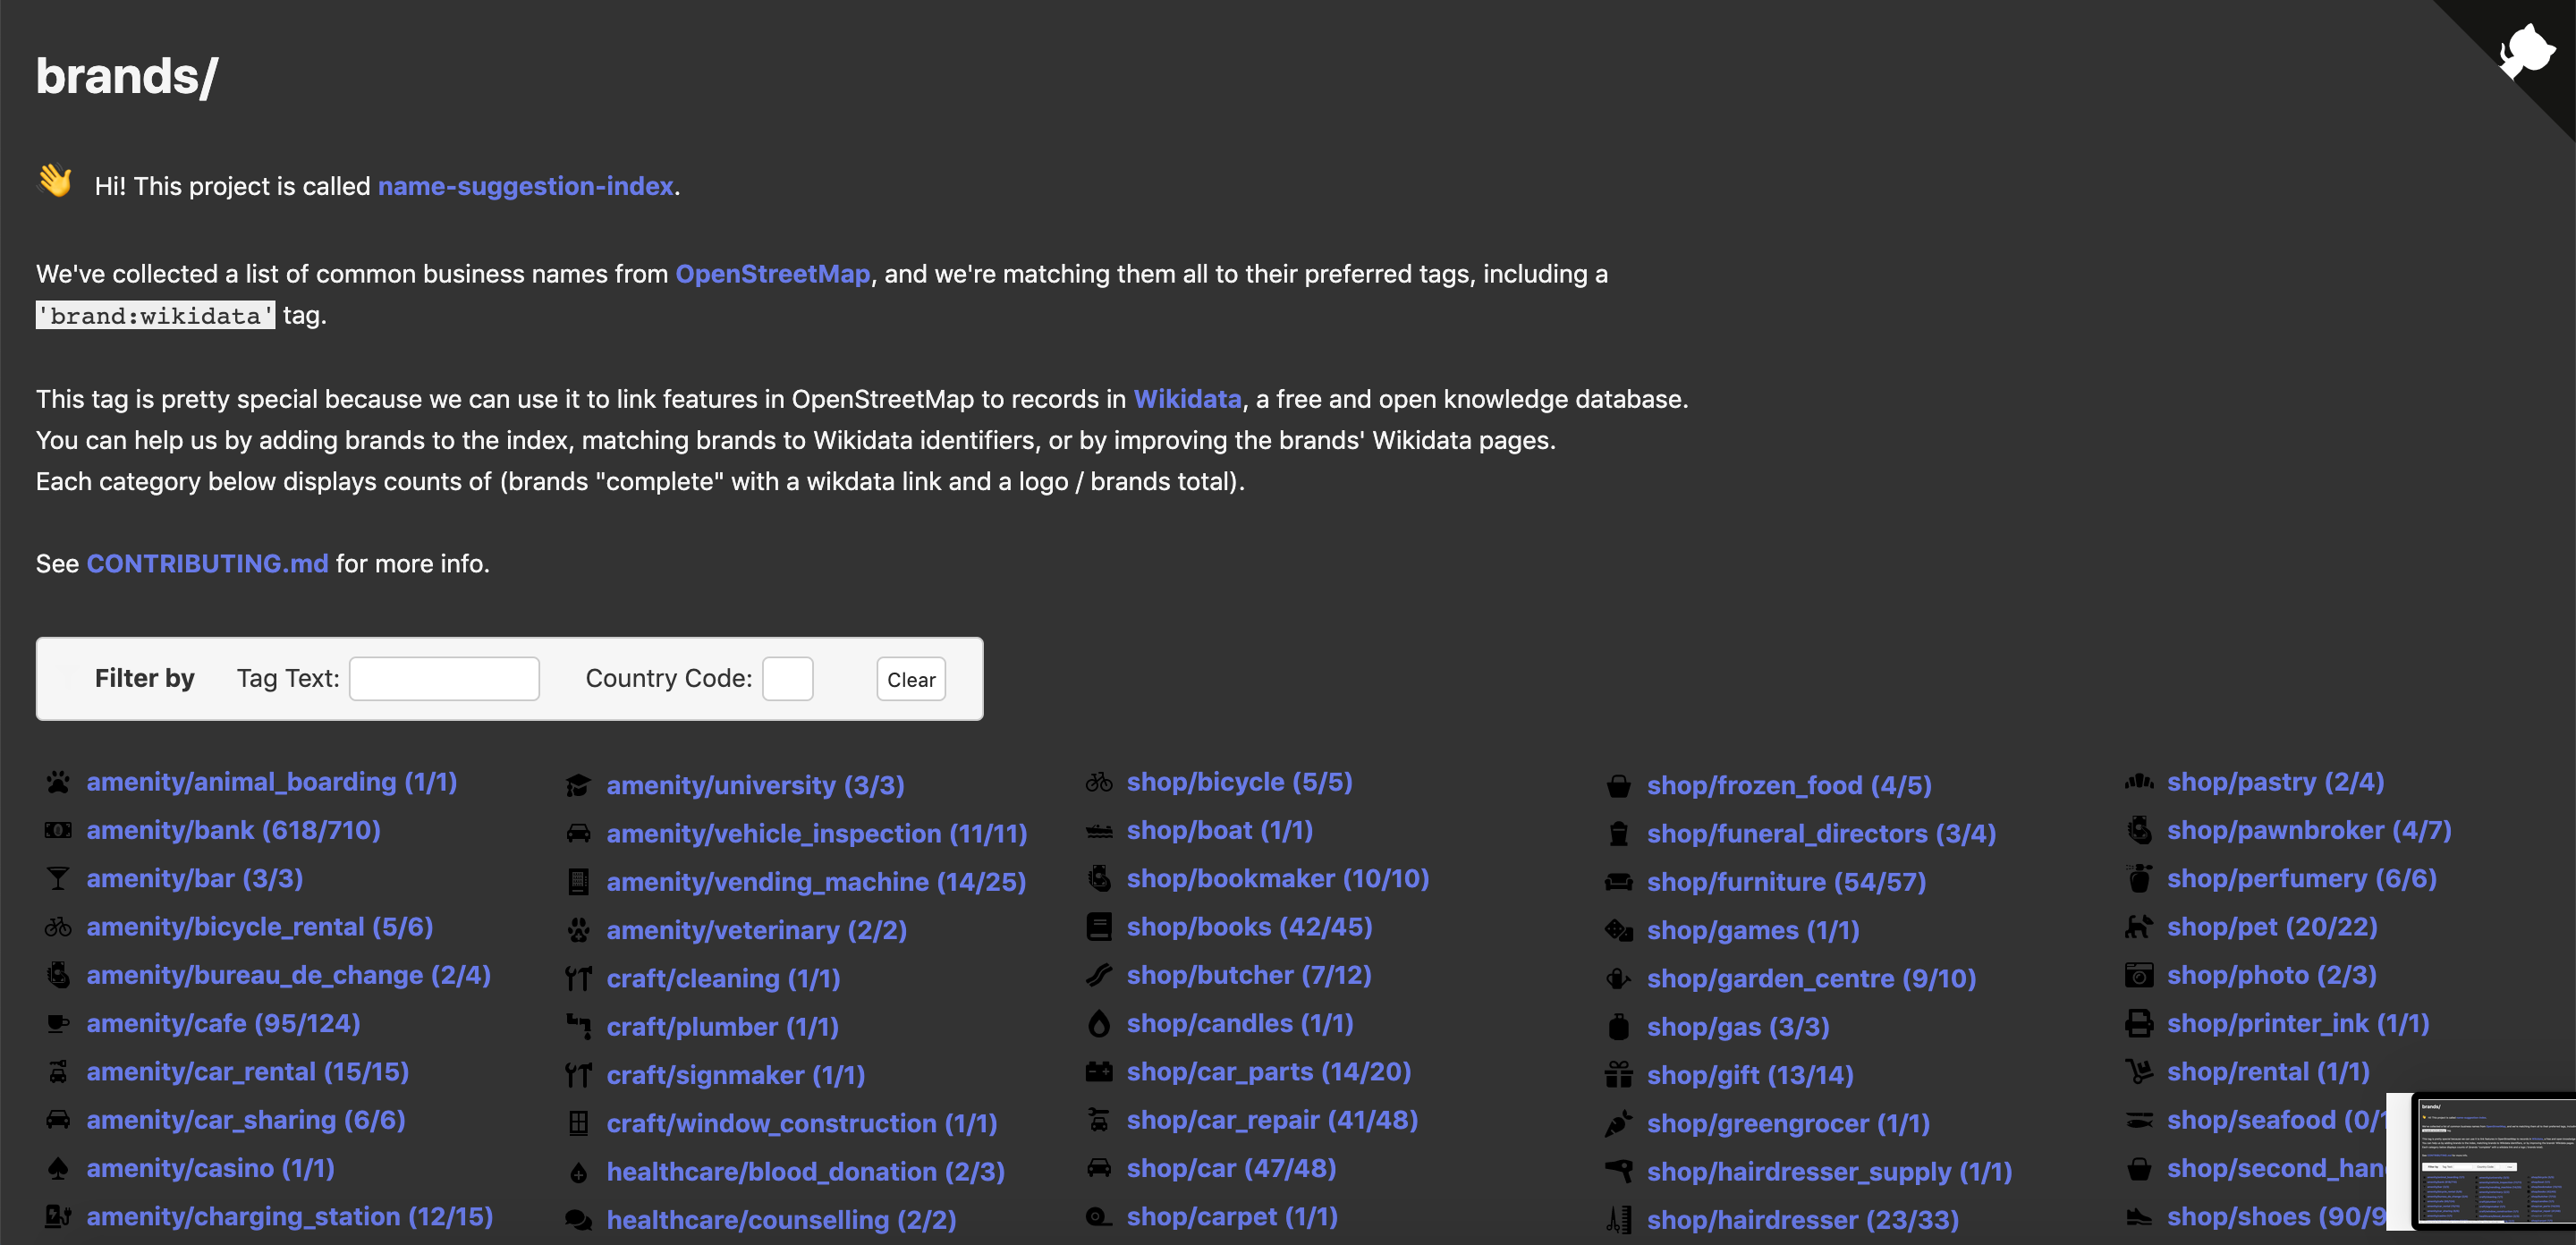
Task: Focus the Country Code input box
Action: point(788,679)
